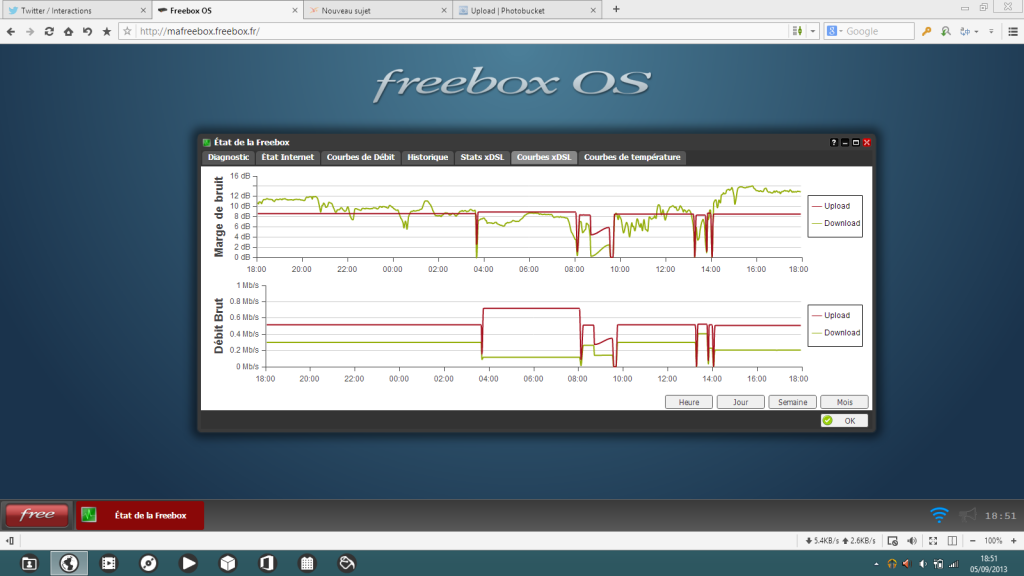
Task: Go forward with the browser forward arrow
Action: 30,31
